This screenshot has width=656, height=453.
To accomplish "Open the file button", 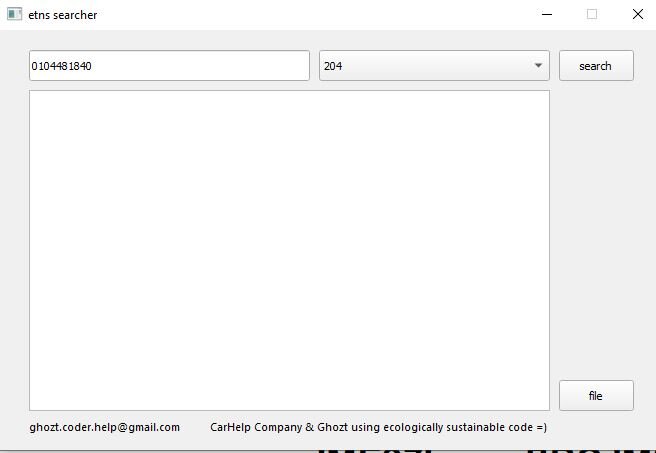I will (596, 395).
